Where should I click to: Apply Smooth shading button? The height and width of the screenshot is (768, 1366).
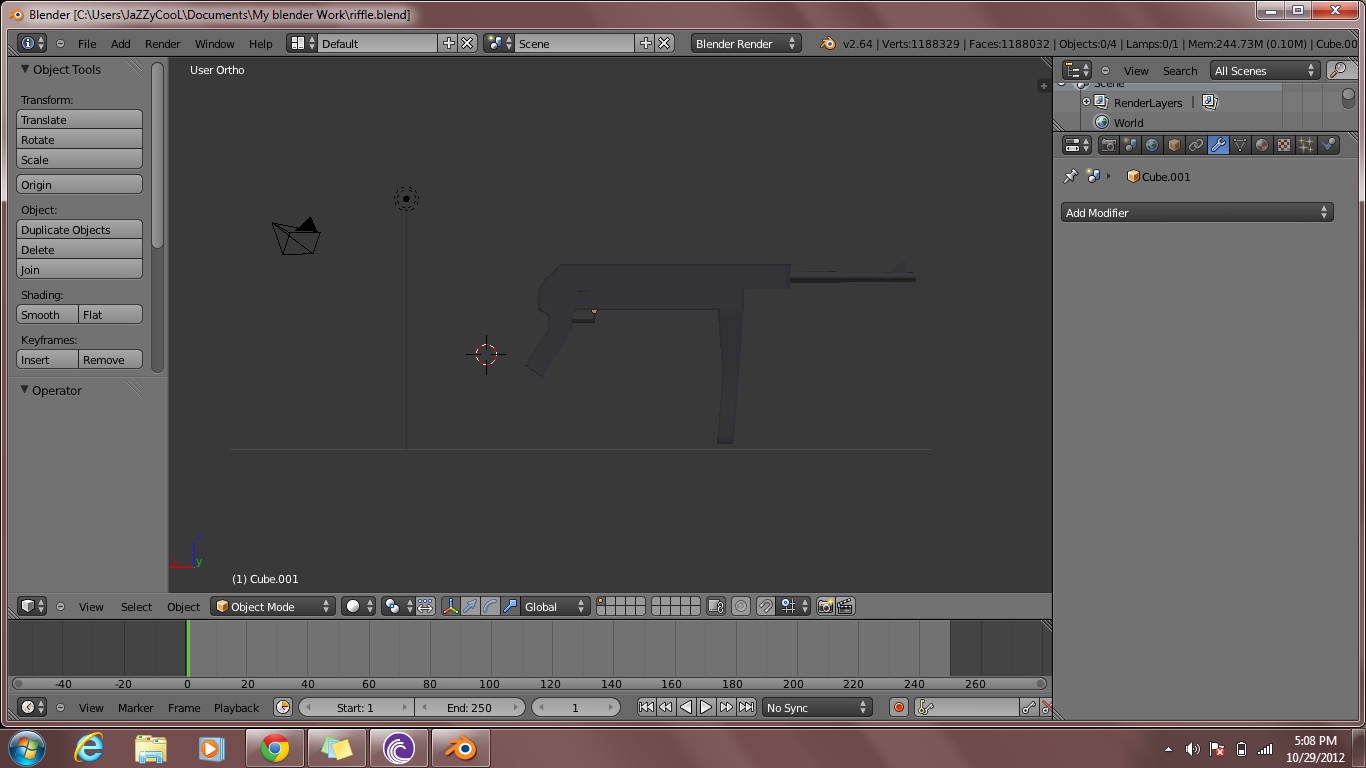pos(47,314)
